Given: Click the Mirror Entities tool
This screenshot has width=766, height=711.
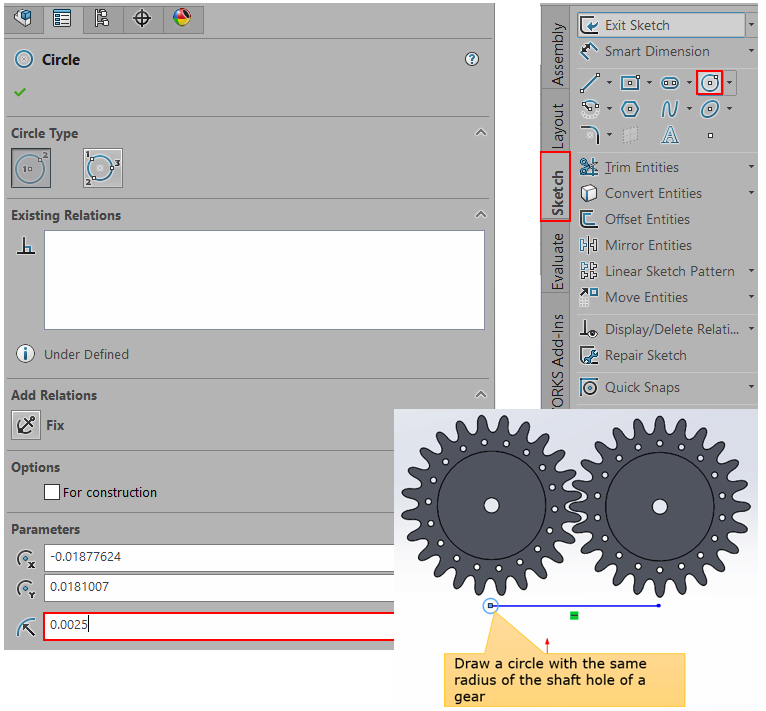Looking at the screenshot, I should [636, 245].
